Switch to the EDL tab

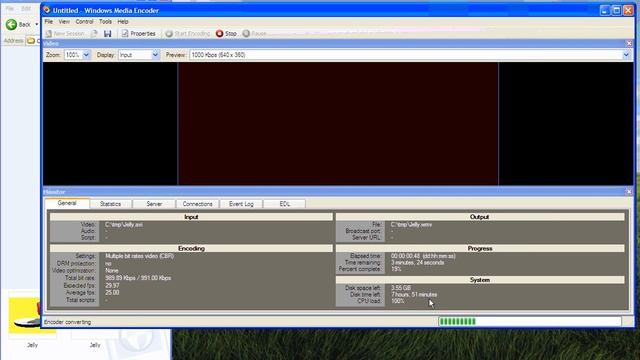pos(284,204)
